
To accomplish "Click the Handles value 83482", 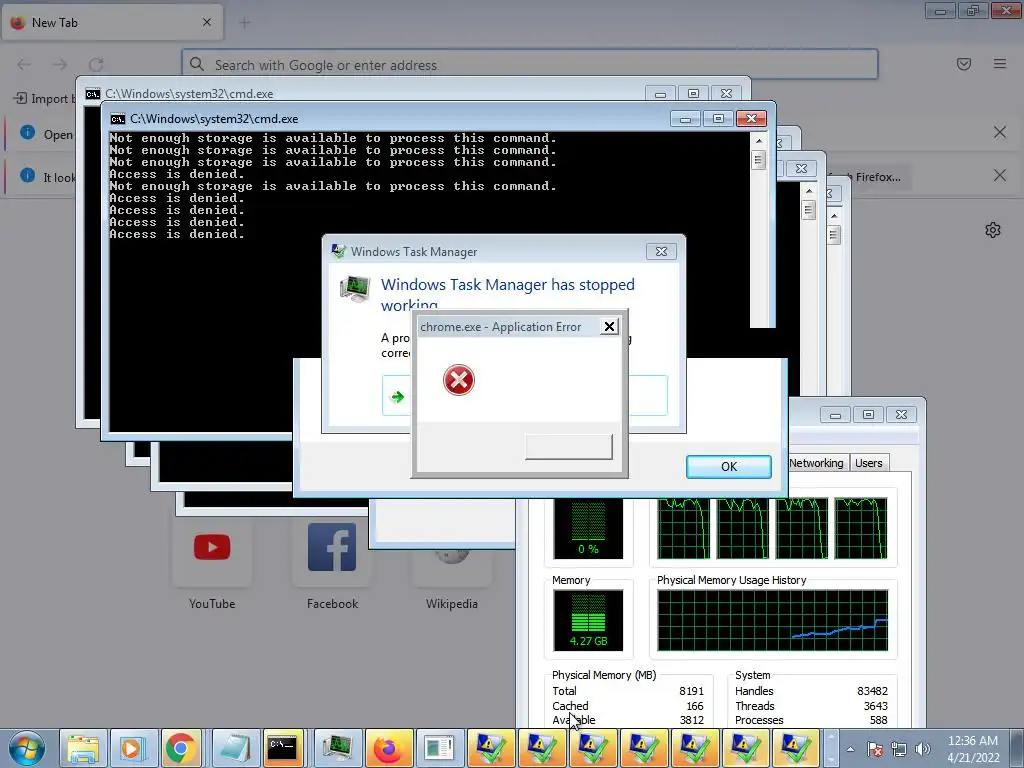I will [872, 691].
